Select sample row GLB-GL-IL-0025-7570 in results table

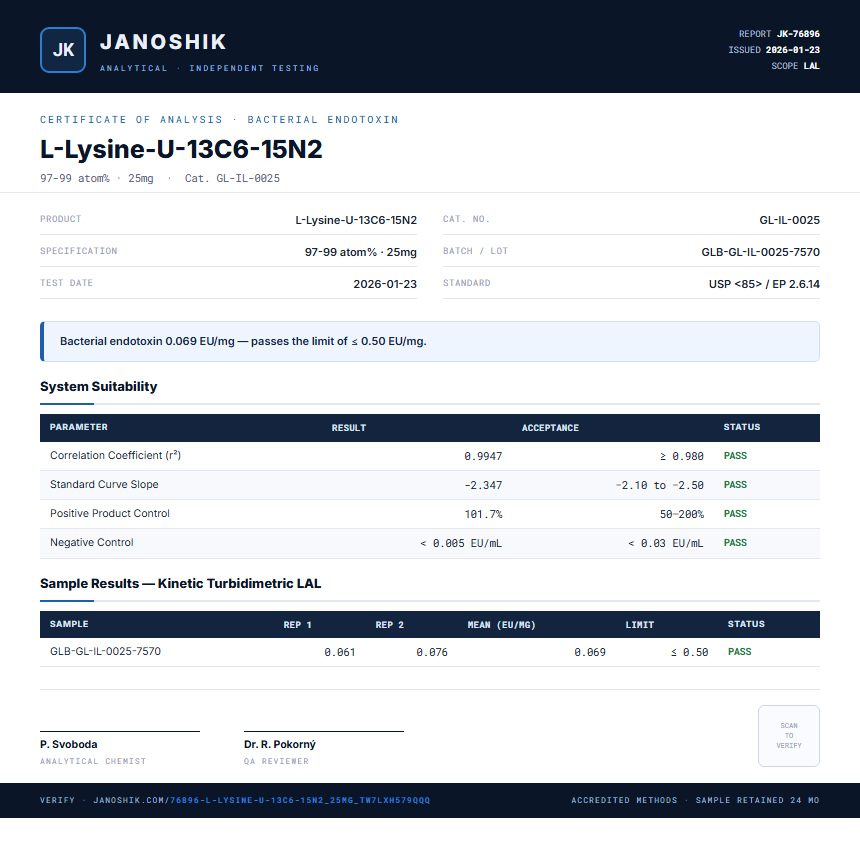click(430, 652)
